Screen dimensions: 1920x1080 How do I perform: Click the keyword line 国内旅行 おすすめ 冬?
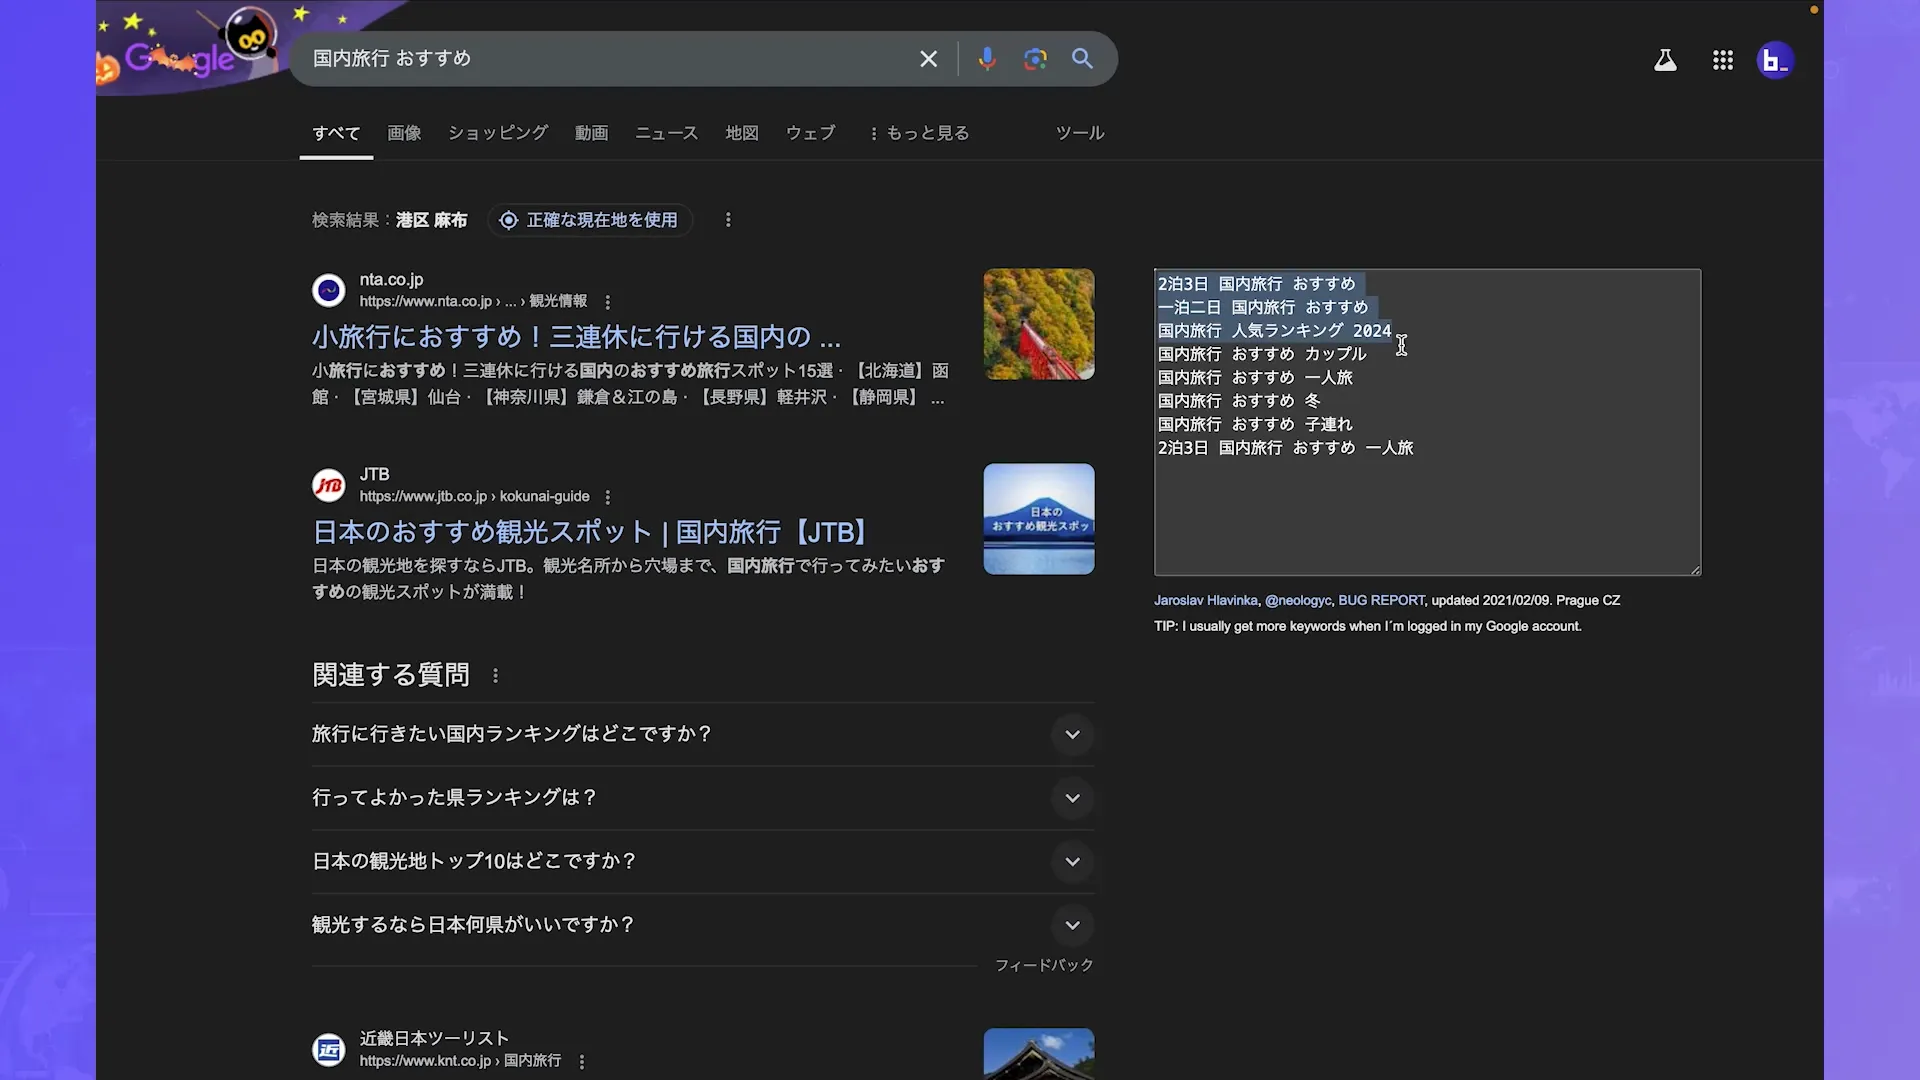[x=1239, y=401]
